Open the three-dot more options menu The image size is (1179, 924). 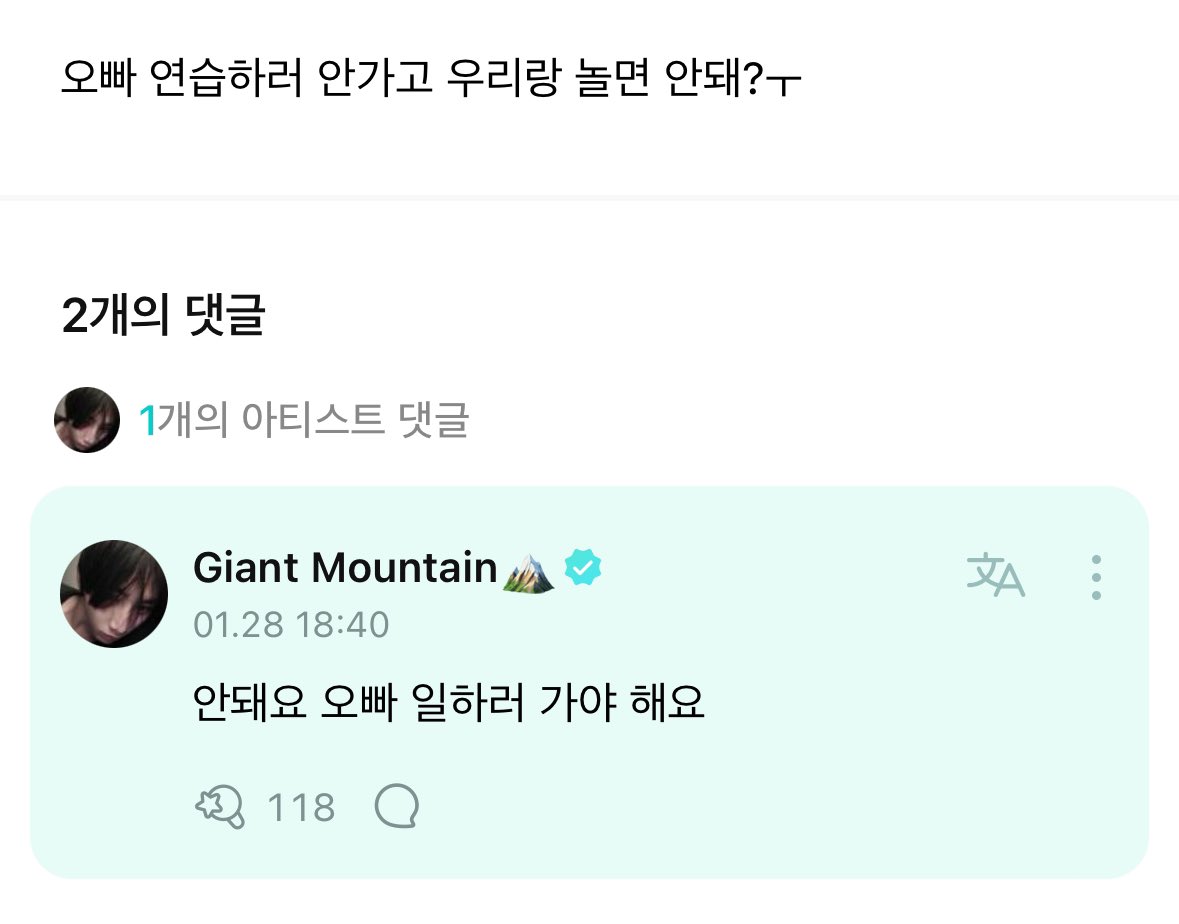coord(1096,576)
